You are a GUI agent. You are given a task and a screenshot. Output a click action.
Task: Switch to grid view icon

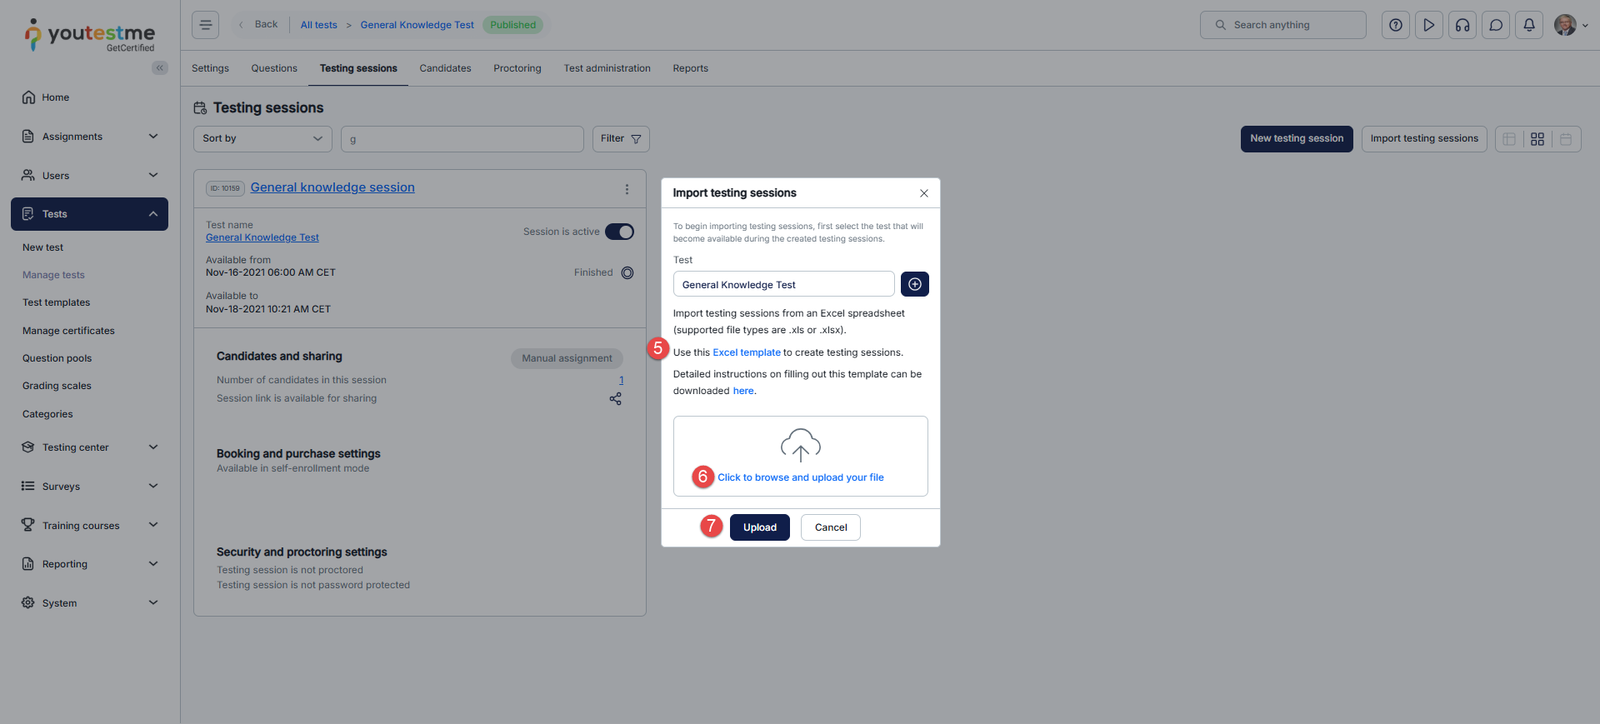point(1537,139)
